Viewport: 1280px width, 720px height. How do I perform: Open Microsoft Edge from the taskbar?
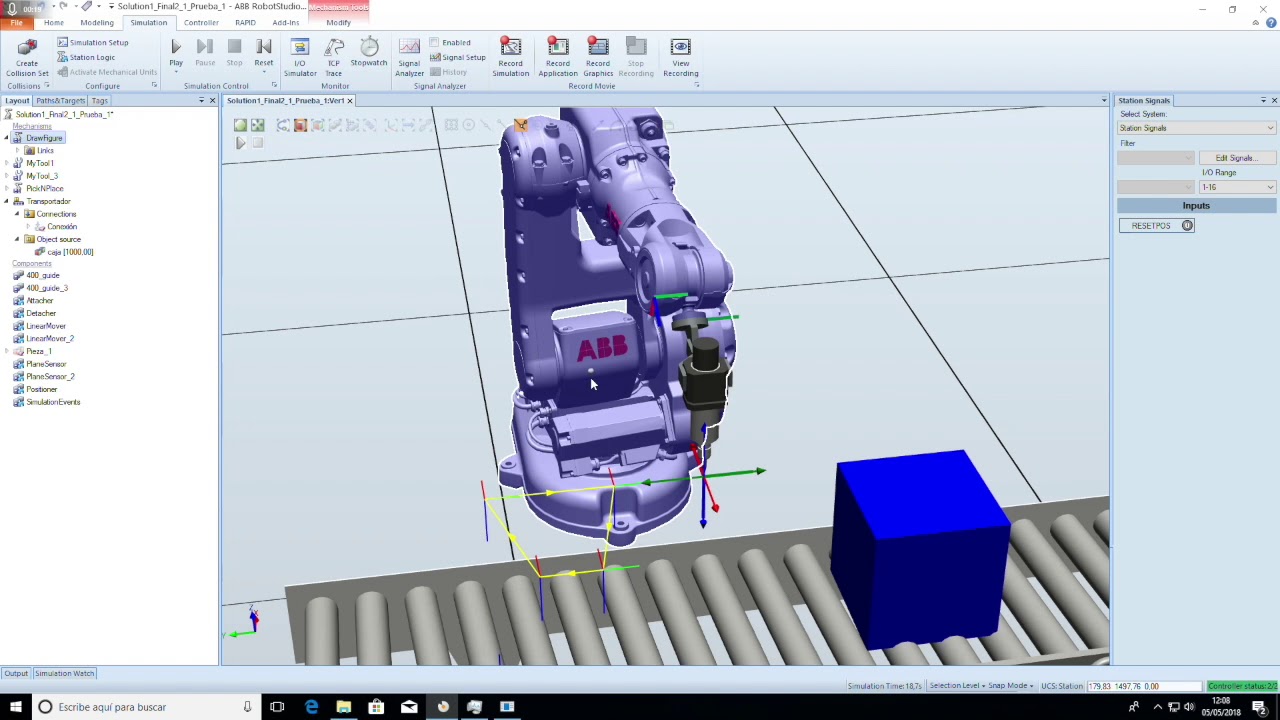311,707
